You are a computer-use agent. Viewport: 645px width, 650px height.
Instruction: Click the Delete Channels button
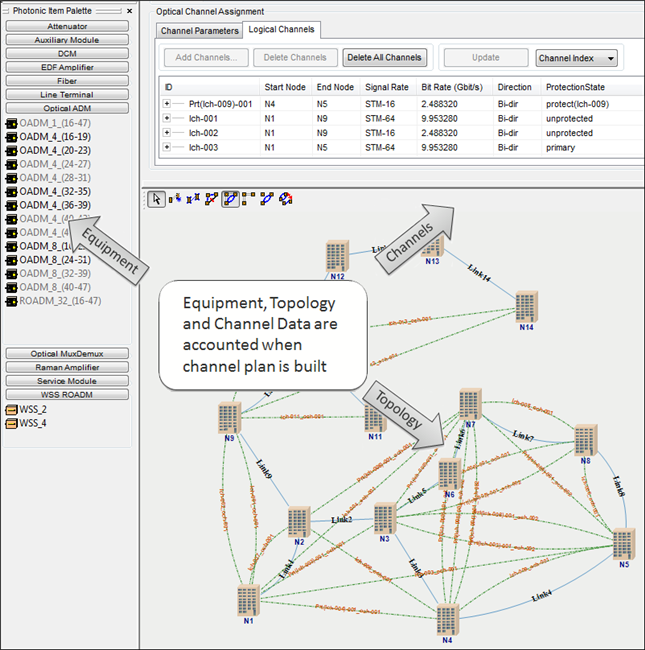pyautogui.click(x=295, y=58)
